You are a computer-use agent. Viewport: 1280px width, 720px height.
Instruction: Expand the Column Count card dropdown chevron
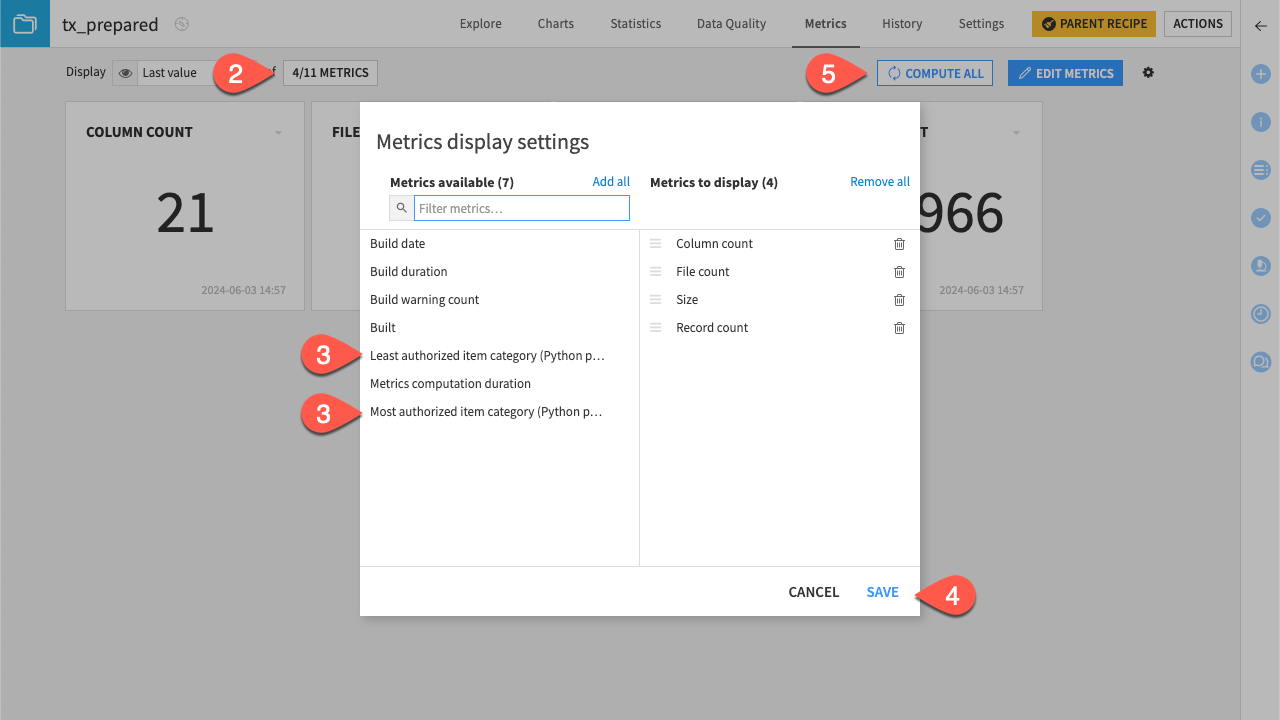pyautogui.click(x=278, y=131)
